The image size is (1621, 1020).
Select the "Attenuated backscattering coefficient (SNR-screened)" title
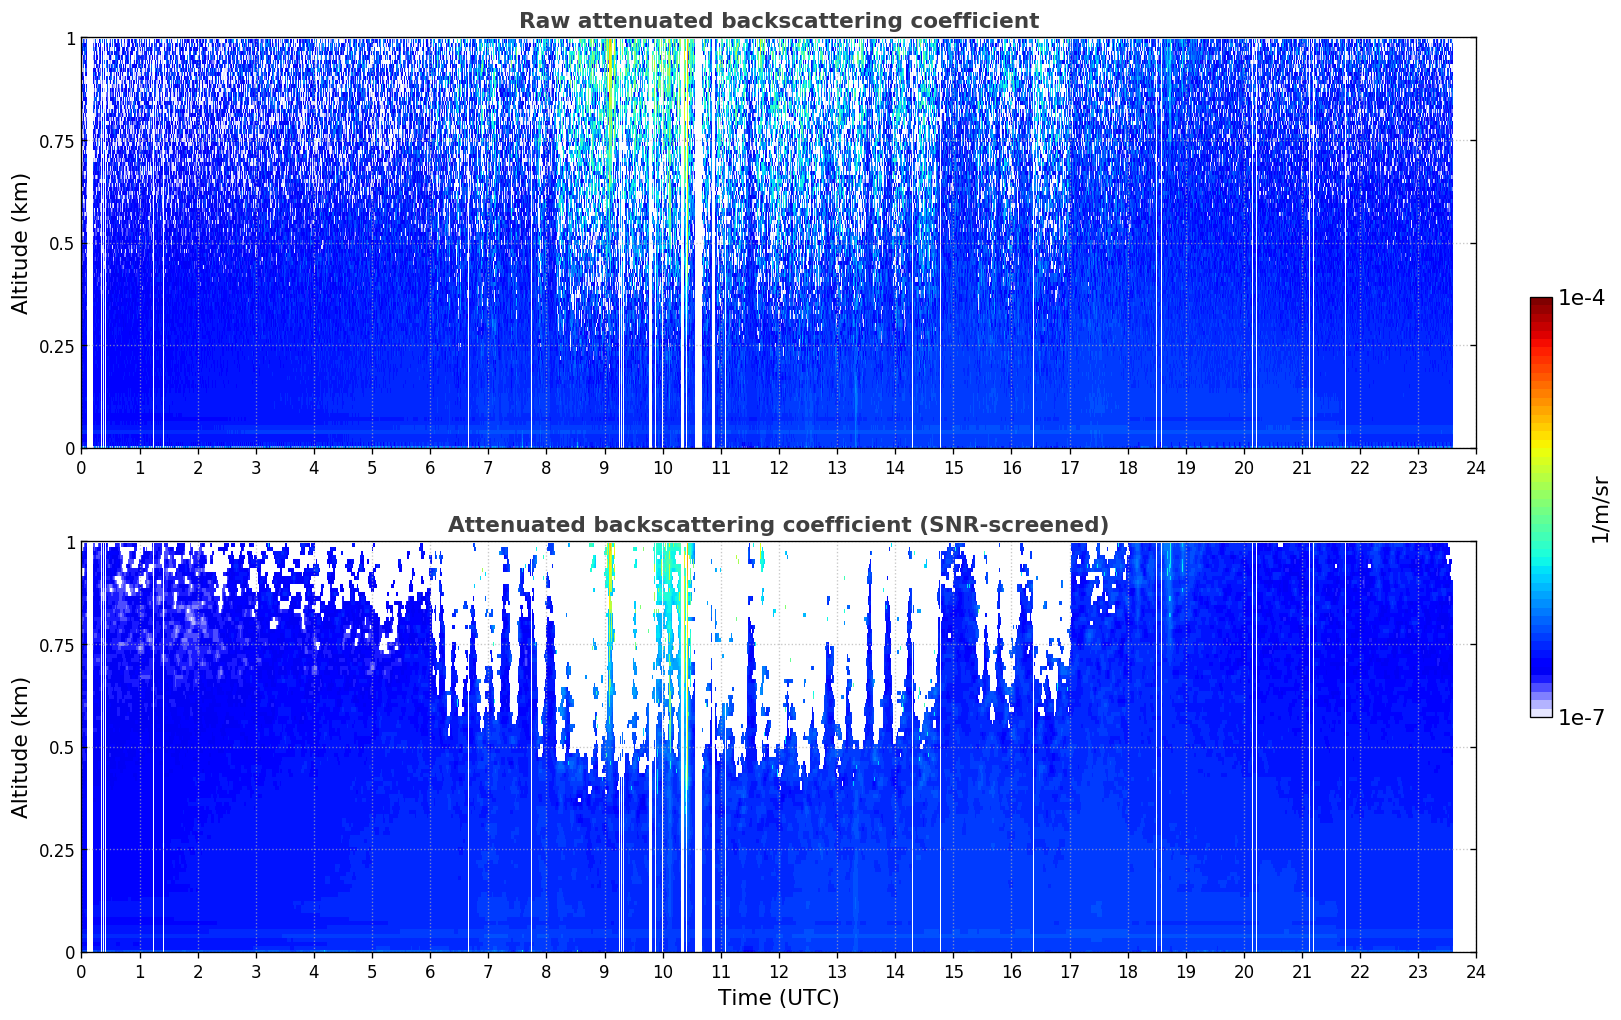tap(778, 525)
